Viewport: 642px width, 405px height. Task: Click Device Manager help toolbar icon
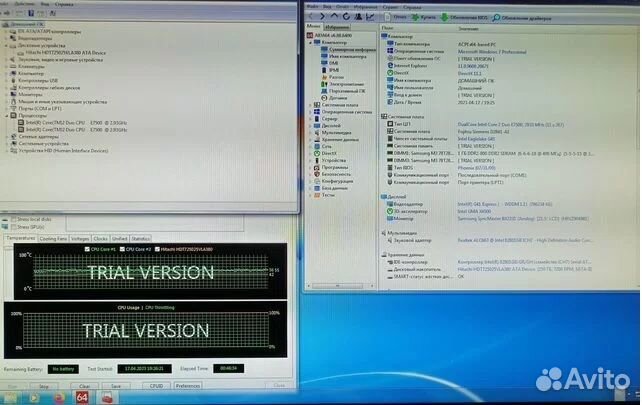(x=31, y=13)
